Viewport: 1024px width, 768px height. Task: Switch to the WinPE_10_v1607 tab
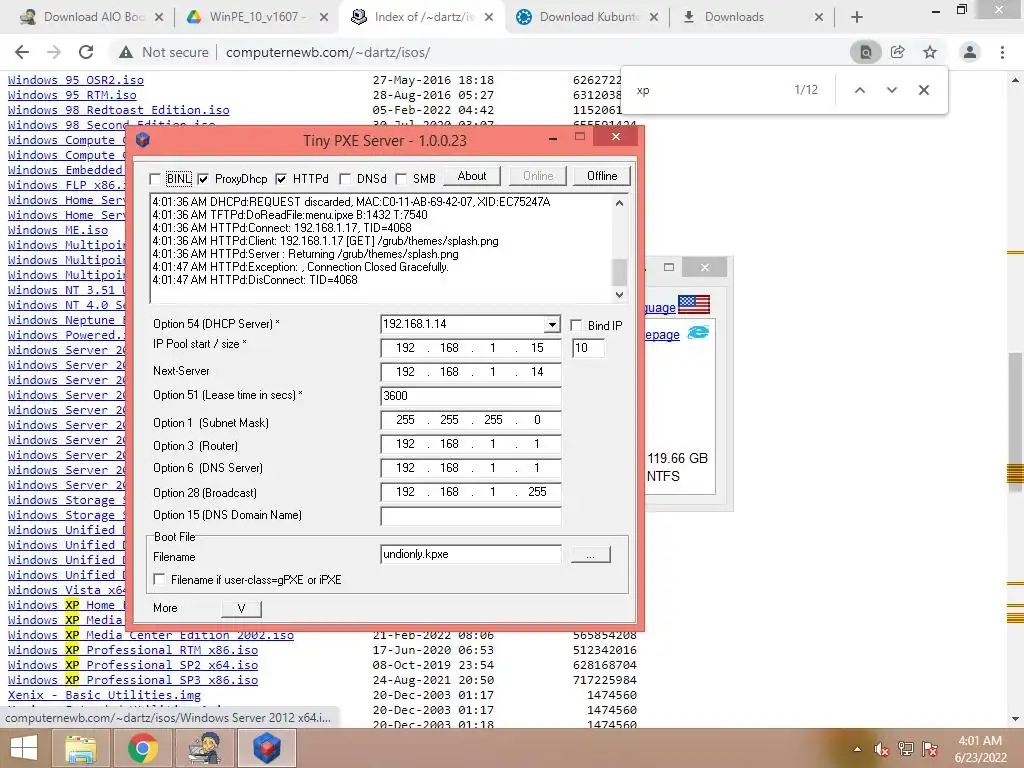click(255, 18)
